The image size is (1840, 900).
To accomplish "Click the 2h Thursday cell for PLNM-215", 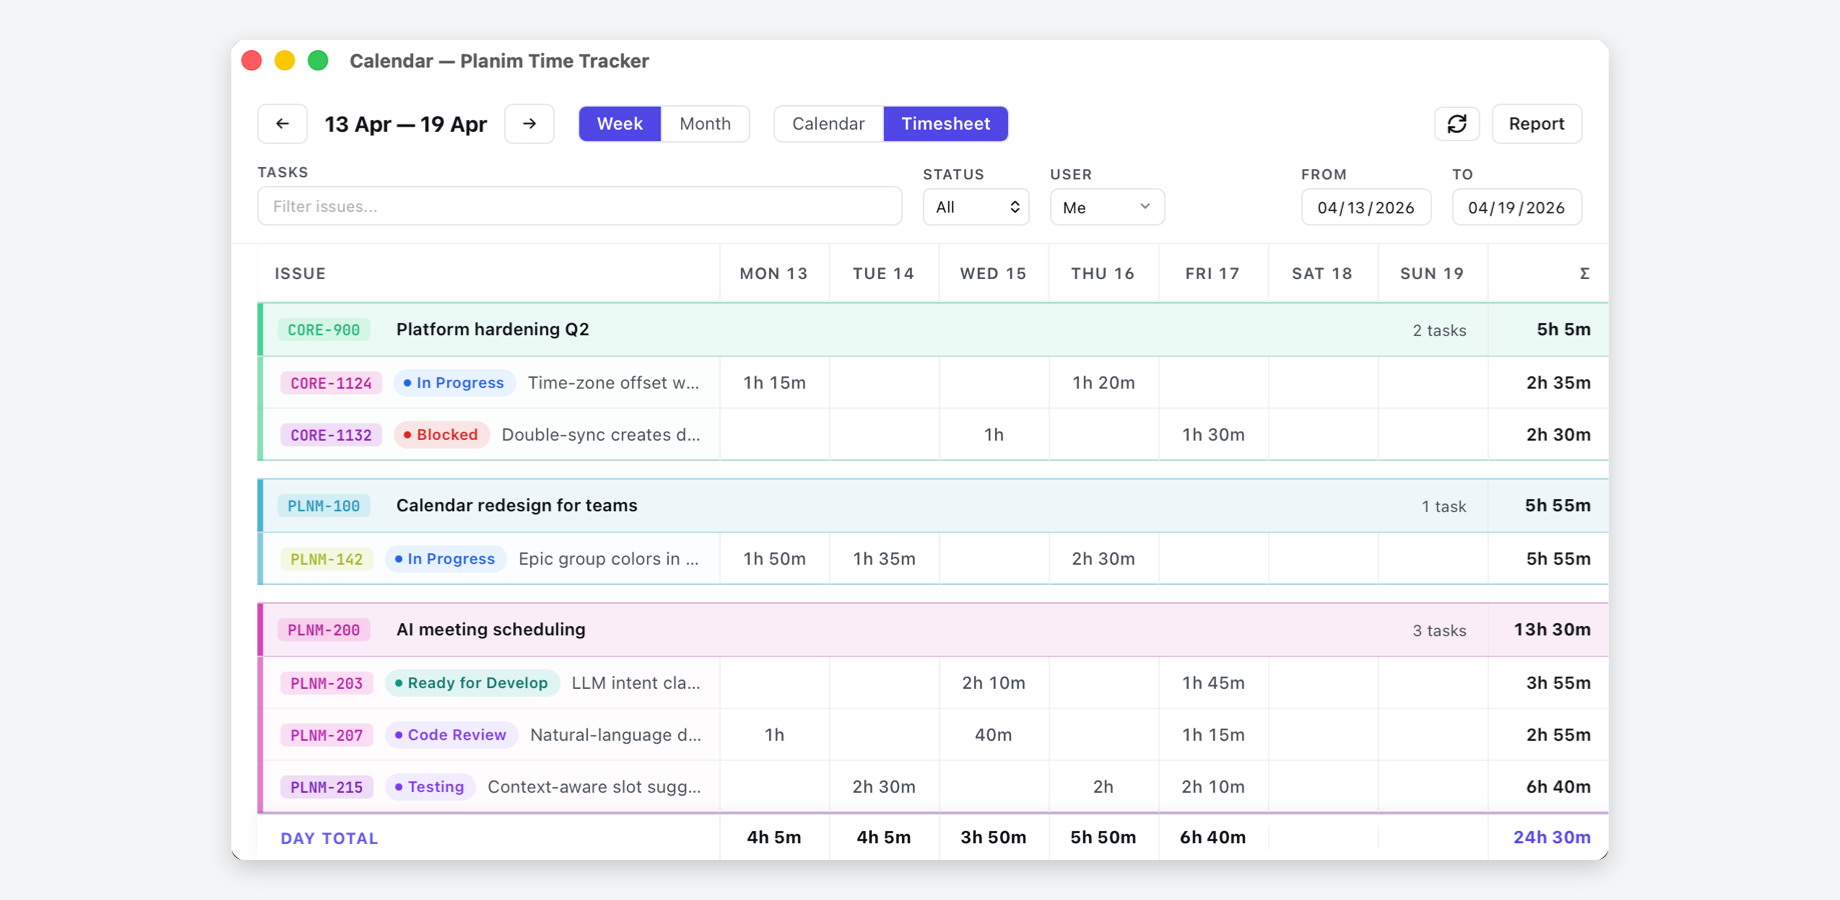I will click(x=1104, y=787).
